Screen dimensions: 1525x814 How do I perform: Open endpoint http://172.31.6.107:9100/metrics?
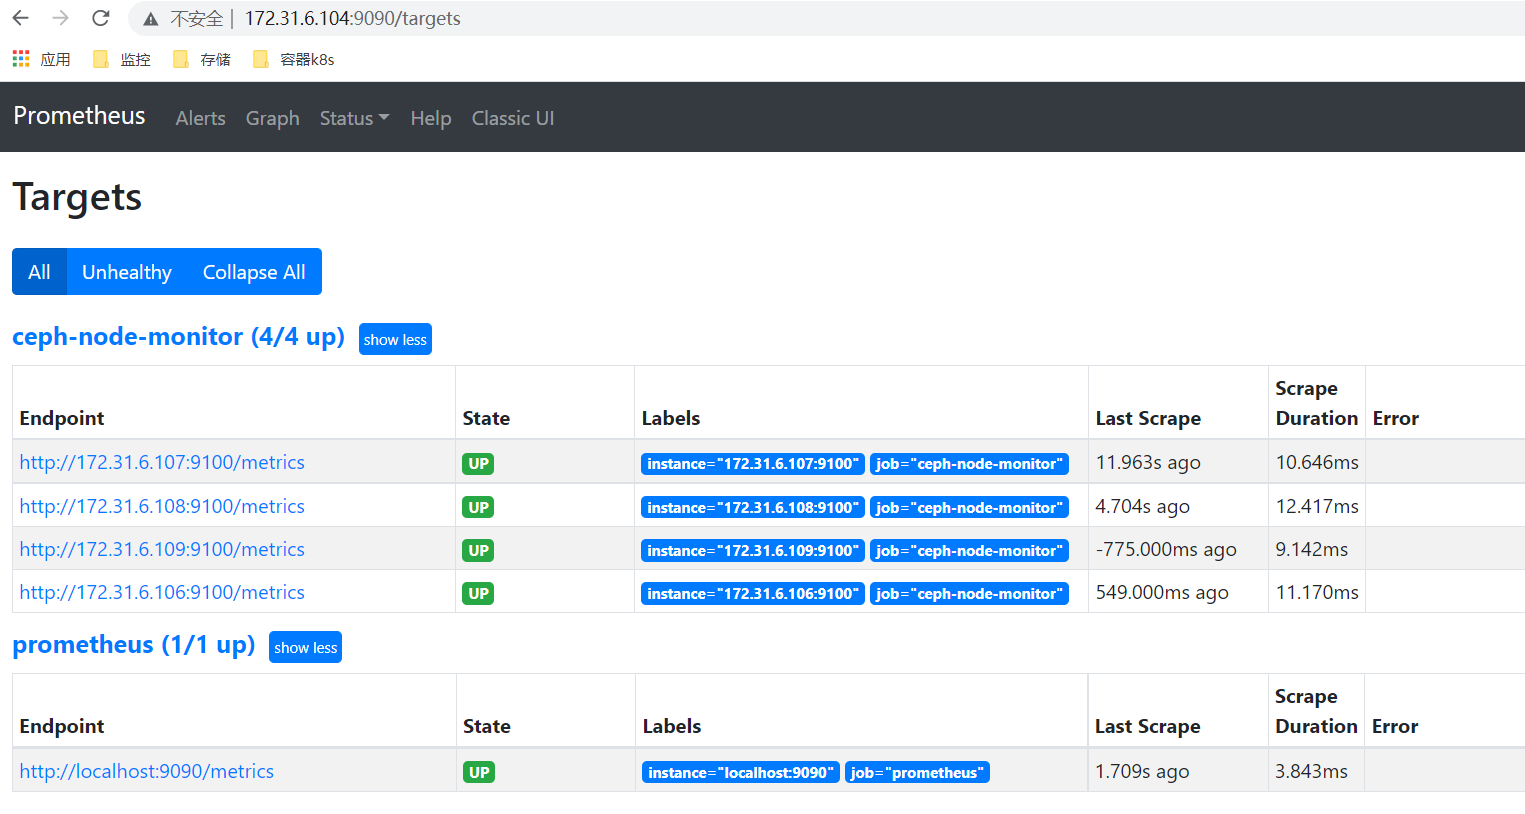tap(162, 462)
